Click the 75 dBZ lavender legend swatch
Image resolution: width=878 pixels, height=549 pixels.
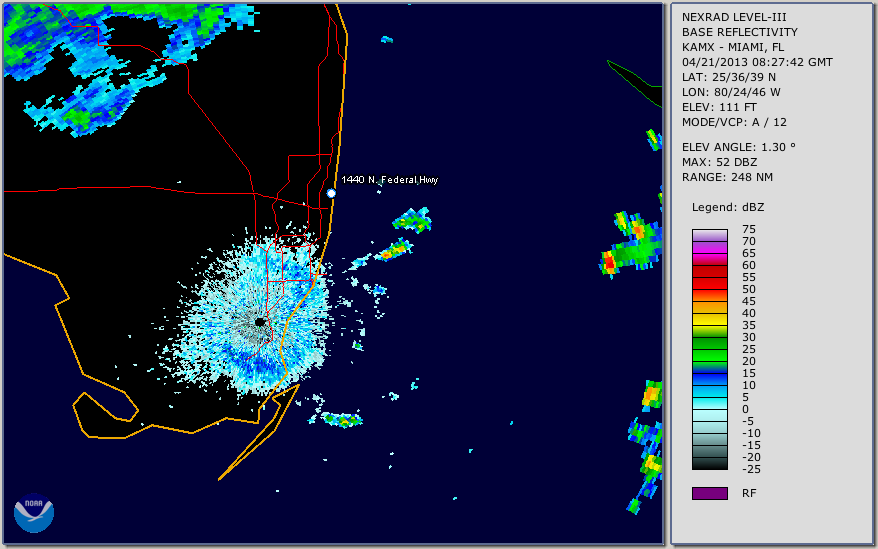pyautogui.click(x=710, y=235)
